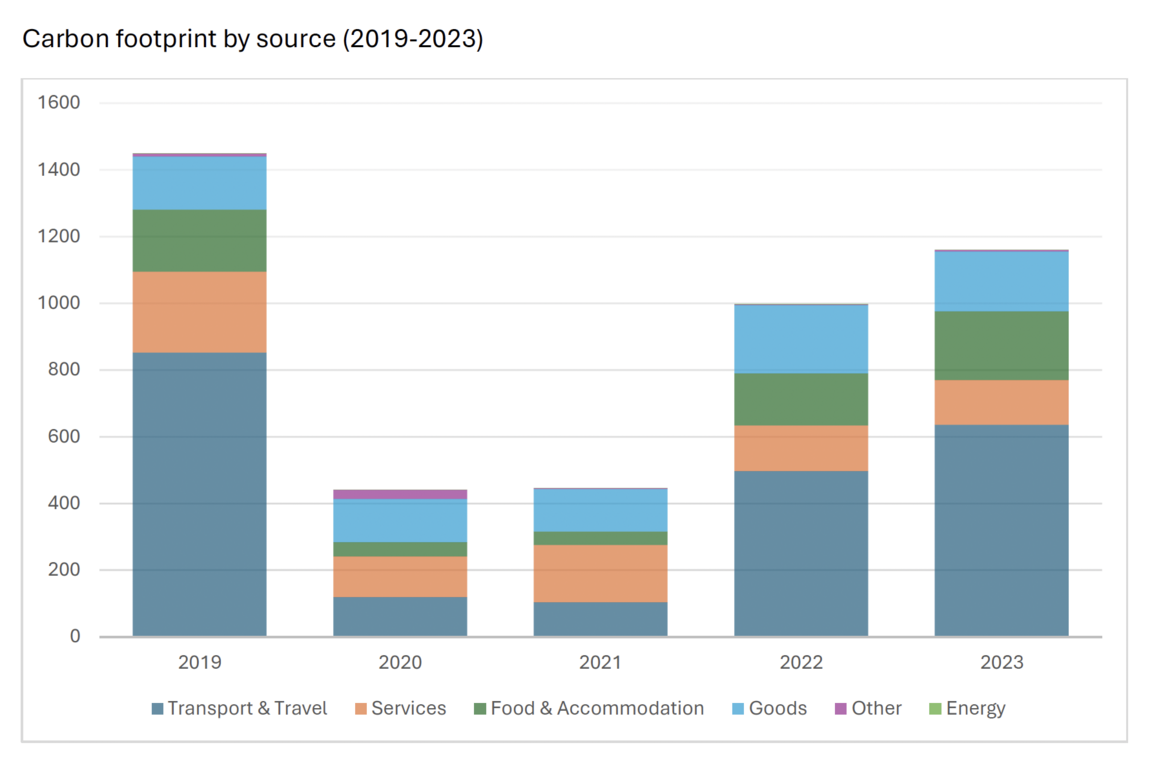Viewport: 1152px width, 765px height.
Task: Click the Services legend color marker
Action: (363, 708)
